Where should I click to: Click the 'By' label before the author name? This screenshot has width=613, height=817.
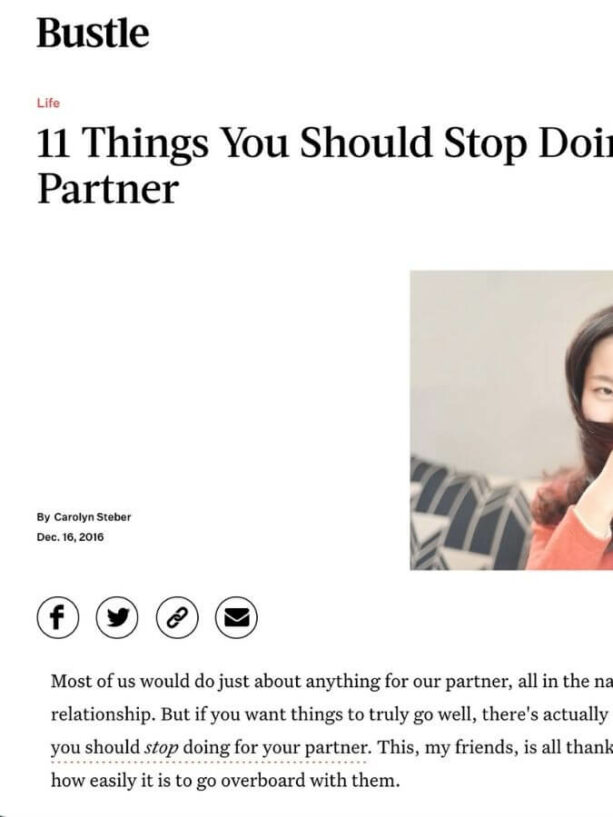click(x=43, y=517)
